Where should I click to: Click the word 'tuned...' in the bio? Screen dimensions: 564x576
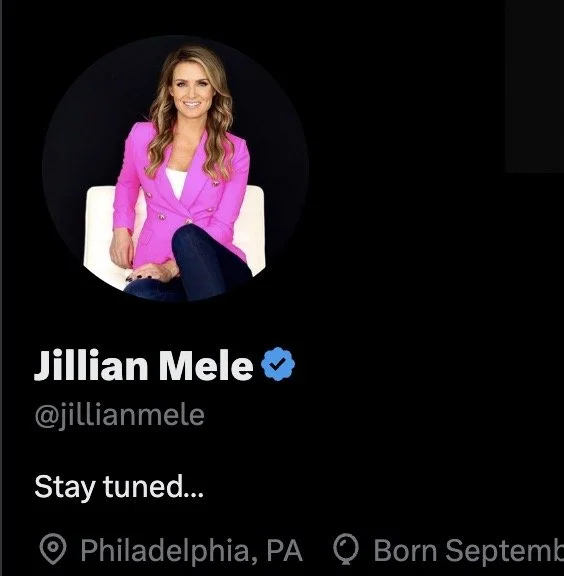(x=153, y=486)
